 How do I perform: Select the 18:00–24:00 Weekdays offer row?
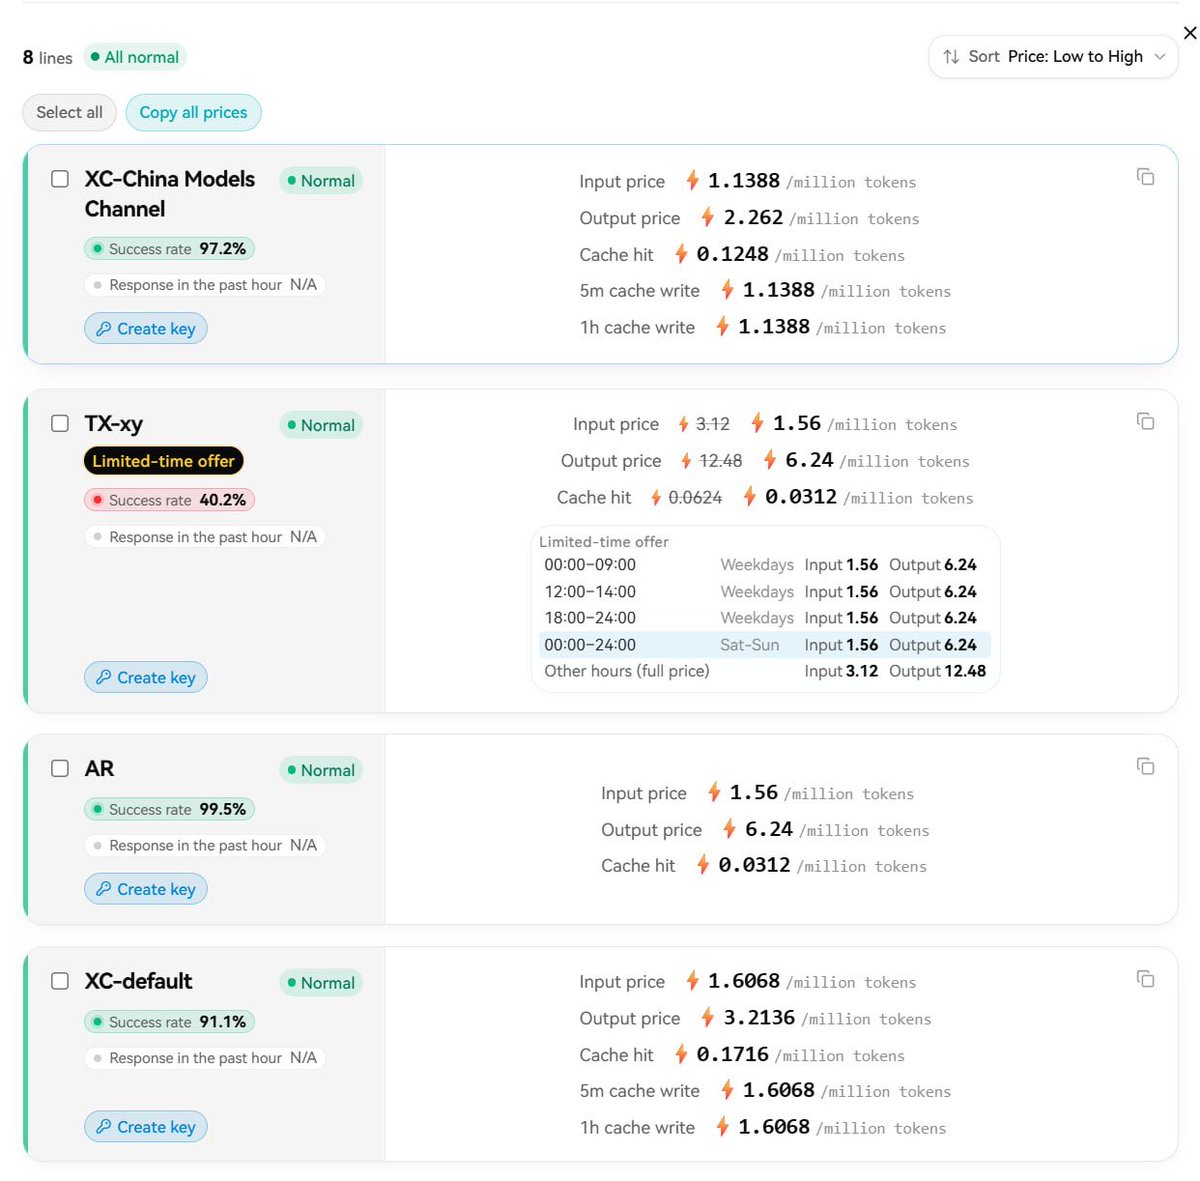(765, 618)
